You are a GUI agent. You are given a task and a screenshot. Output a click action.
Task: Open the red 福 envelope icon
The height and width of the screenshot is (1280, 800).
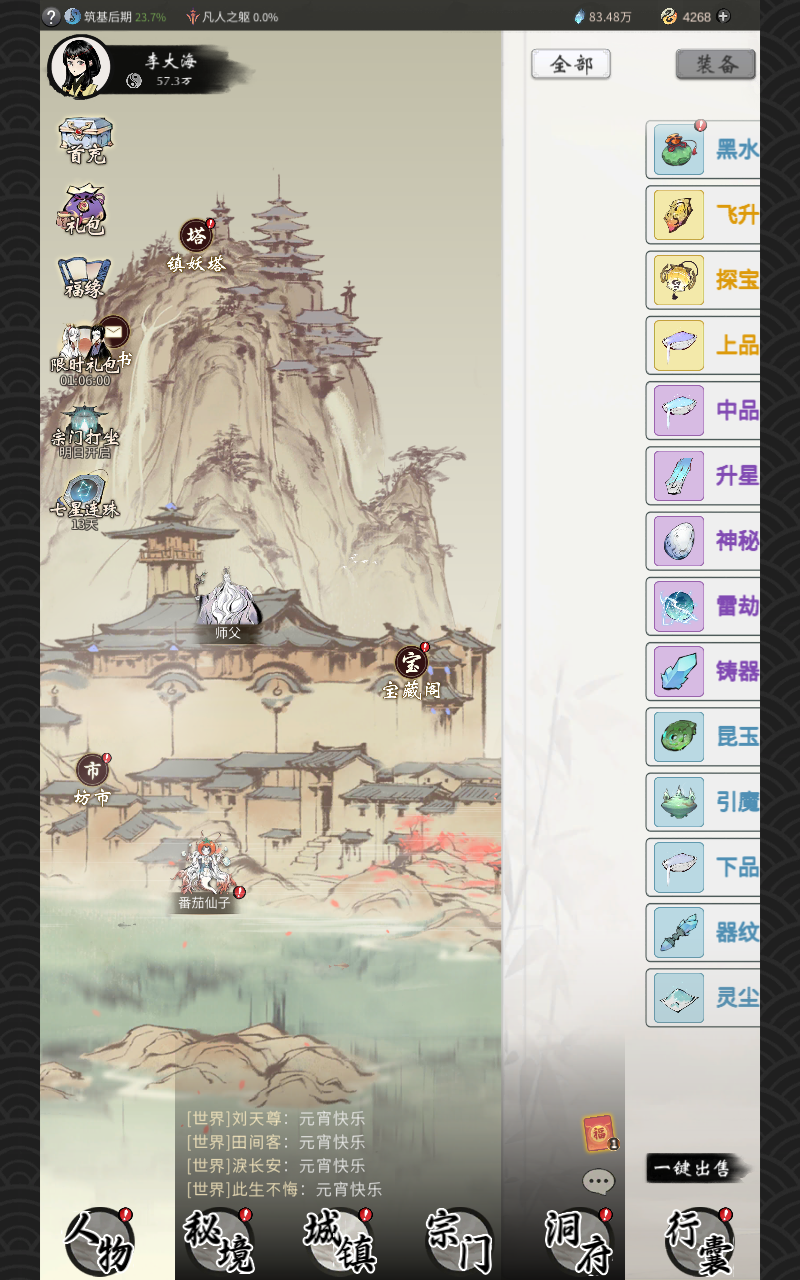pyautogui.click(x=600, y=1133)
